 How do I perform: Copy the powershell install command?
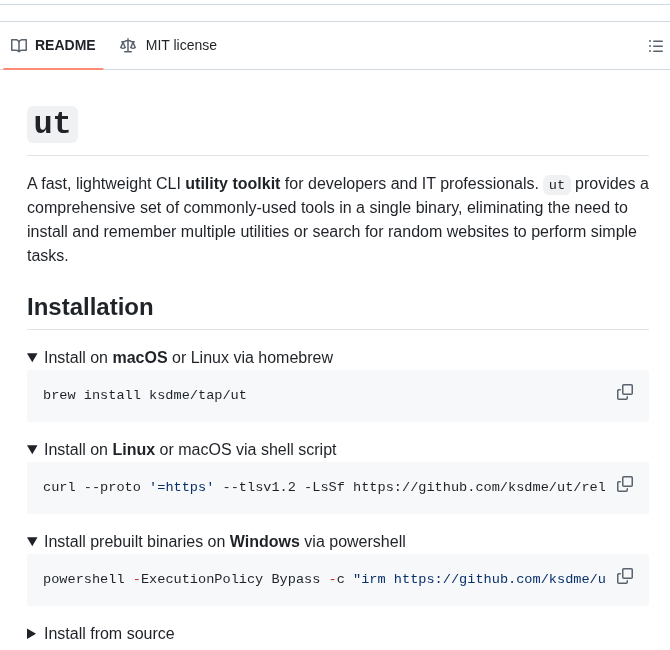[625, 576]
